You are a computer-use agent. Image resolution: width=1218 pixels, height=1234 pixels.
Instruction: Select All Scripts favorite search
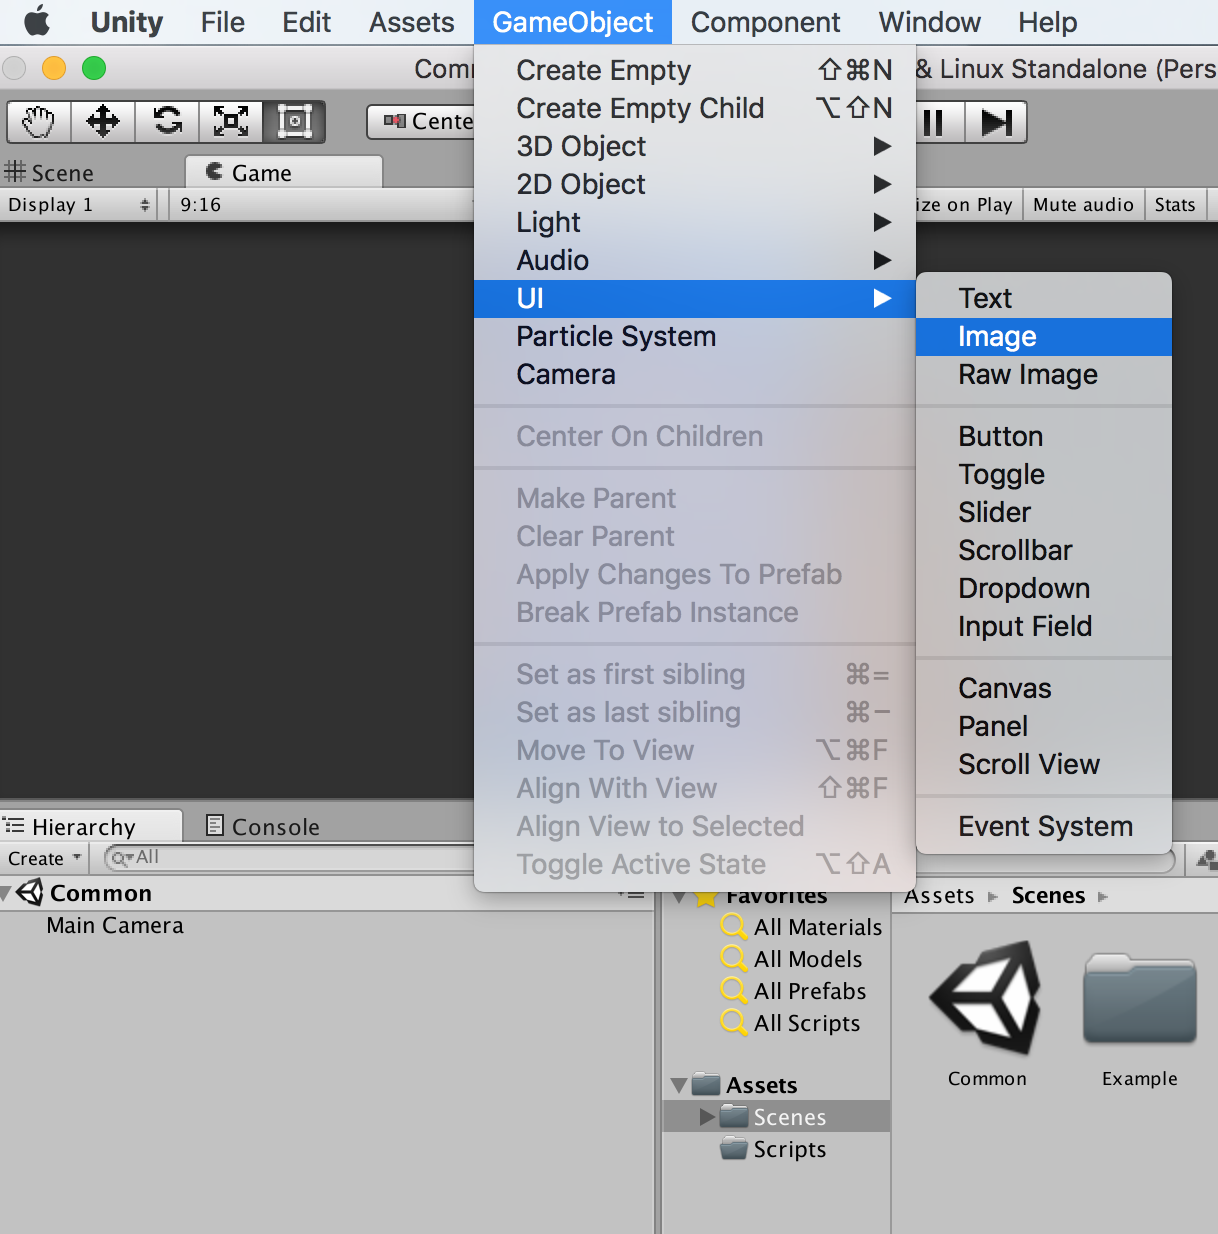[x=791, y=1023]
